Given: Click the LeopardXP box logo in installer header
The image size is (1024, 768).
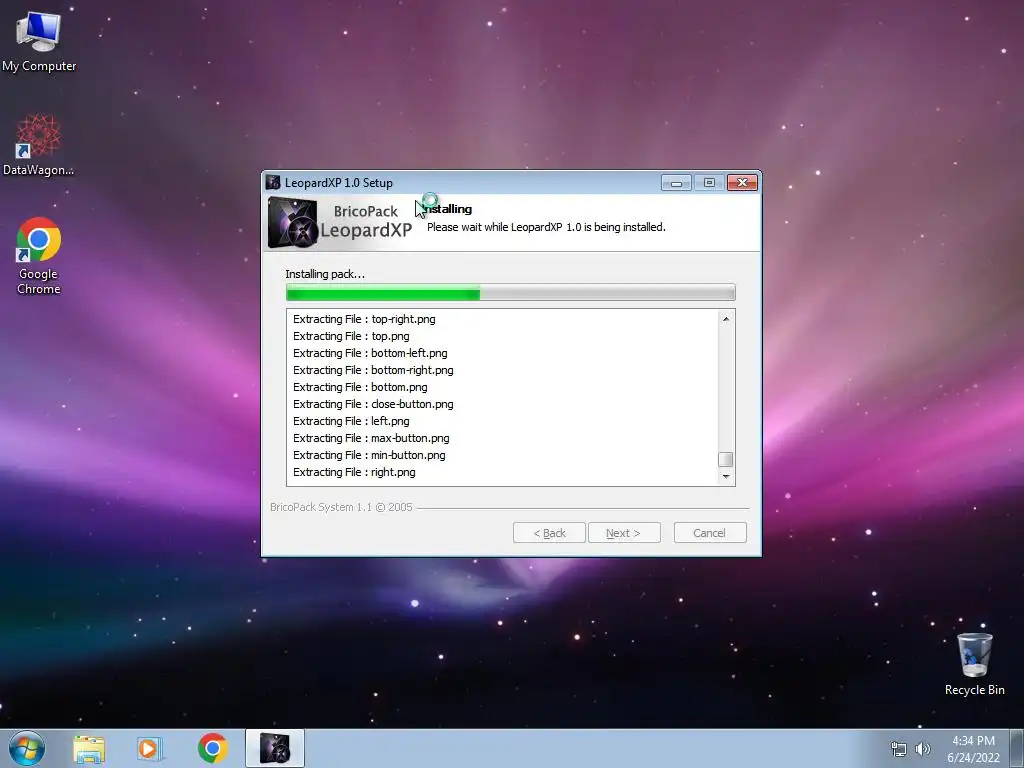Looking at the screenshot, I should (292, 223).
